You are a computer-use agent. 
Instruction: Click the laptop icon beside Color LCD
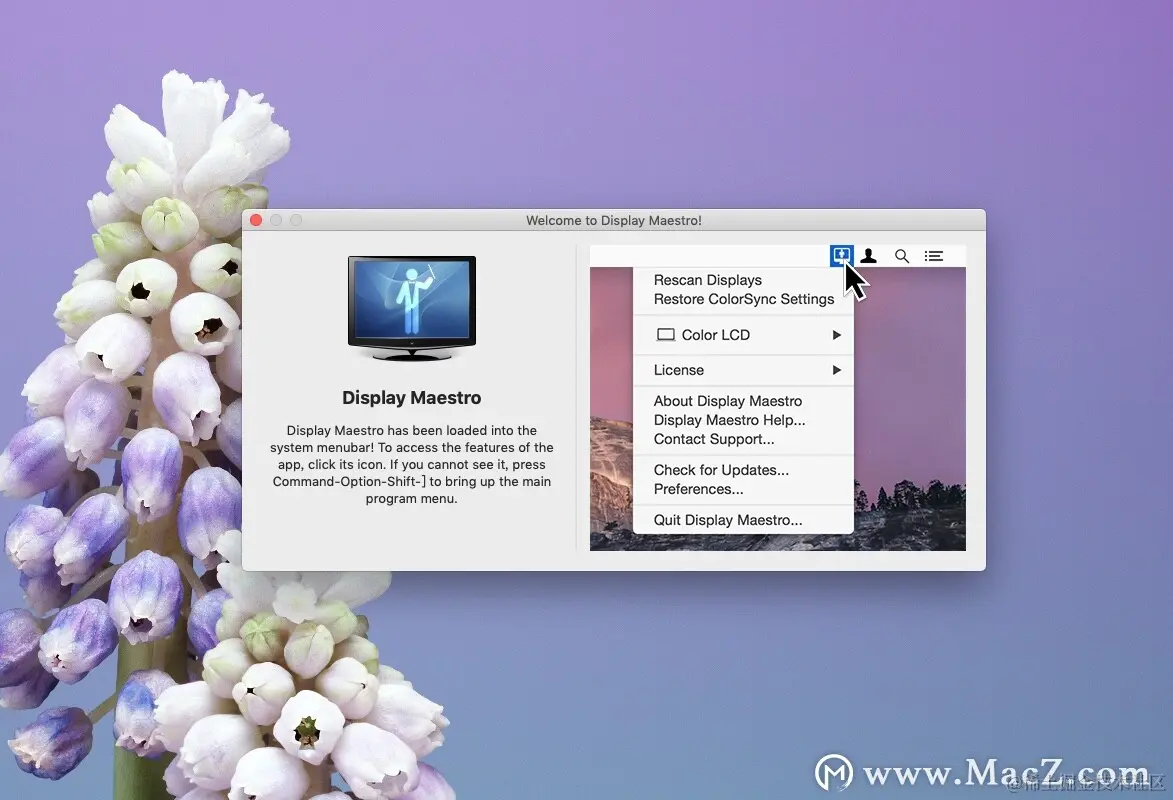(666, 335)
